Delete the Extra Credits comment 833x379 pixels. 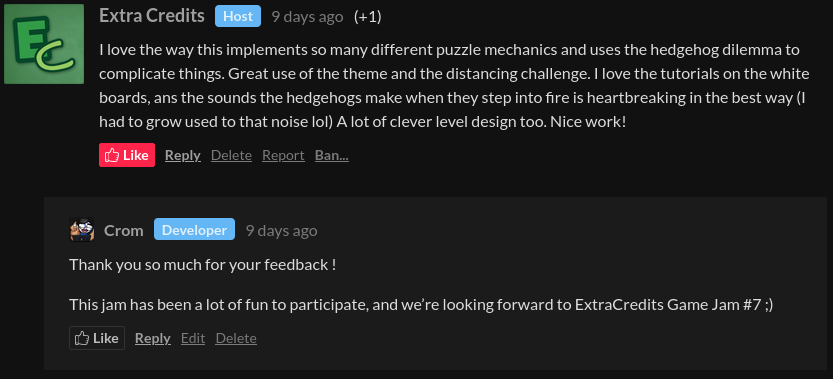232,155
